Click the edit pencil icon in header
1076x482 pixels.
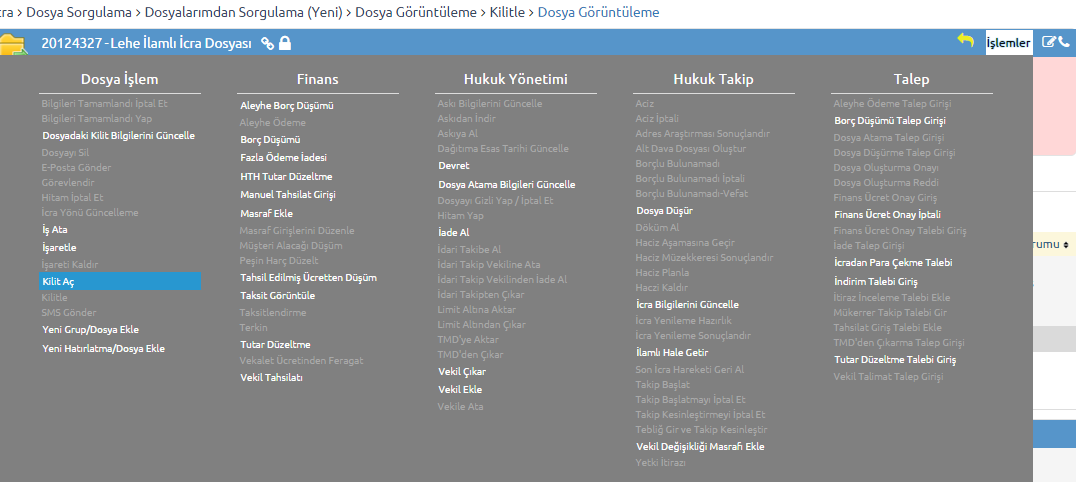pos(1049,42)
